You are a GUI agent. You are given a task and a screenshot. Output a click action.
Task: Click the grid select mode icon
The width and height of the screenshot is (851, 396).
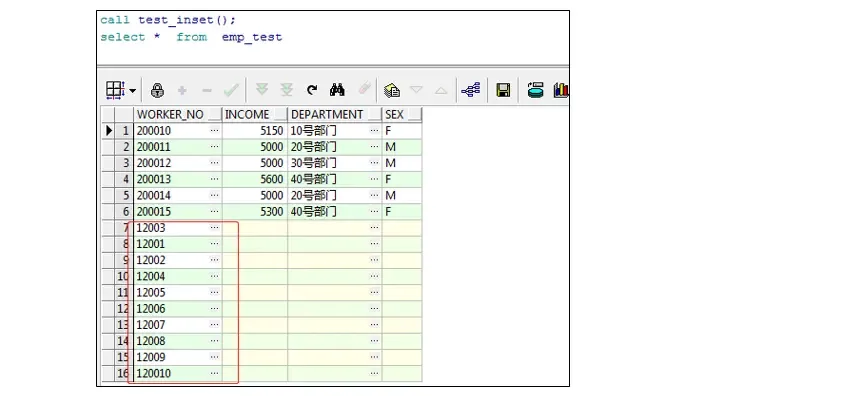pos(115,90)
